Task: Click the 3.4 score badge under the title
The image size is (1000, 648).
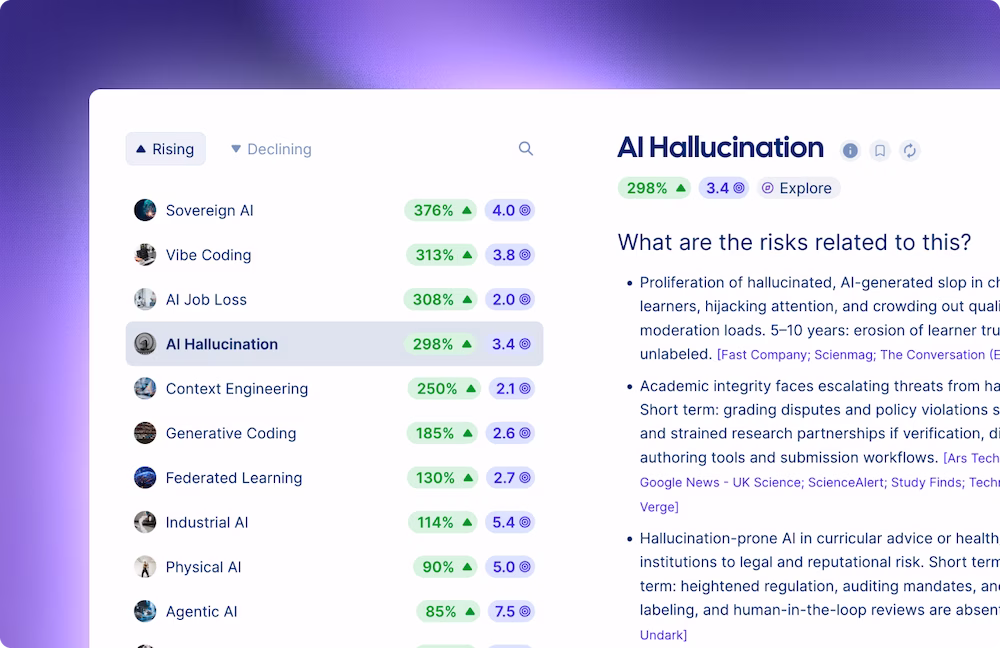Action: [724, 188]
